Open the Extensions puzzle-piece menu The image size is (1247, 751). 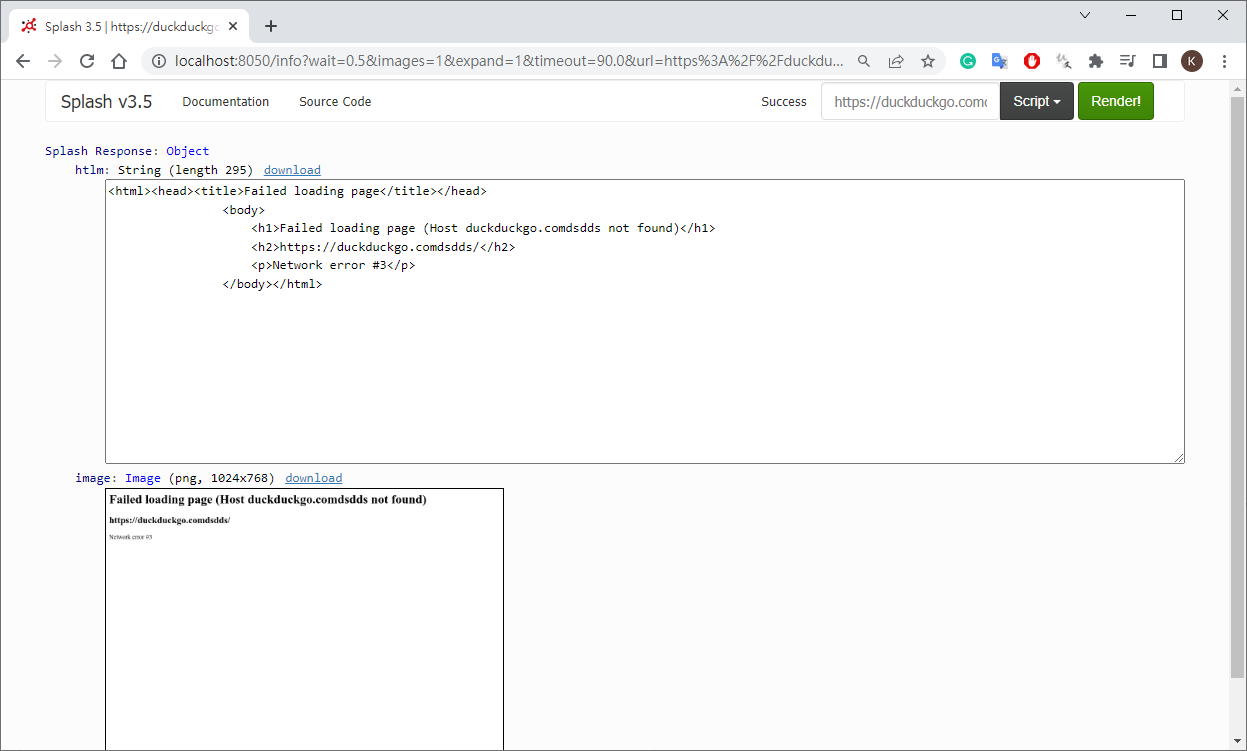point(1096,61)
